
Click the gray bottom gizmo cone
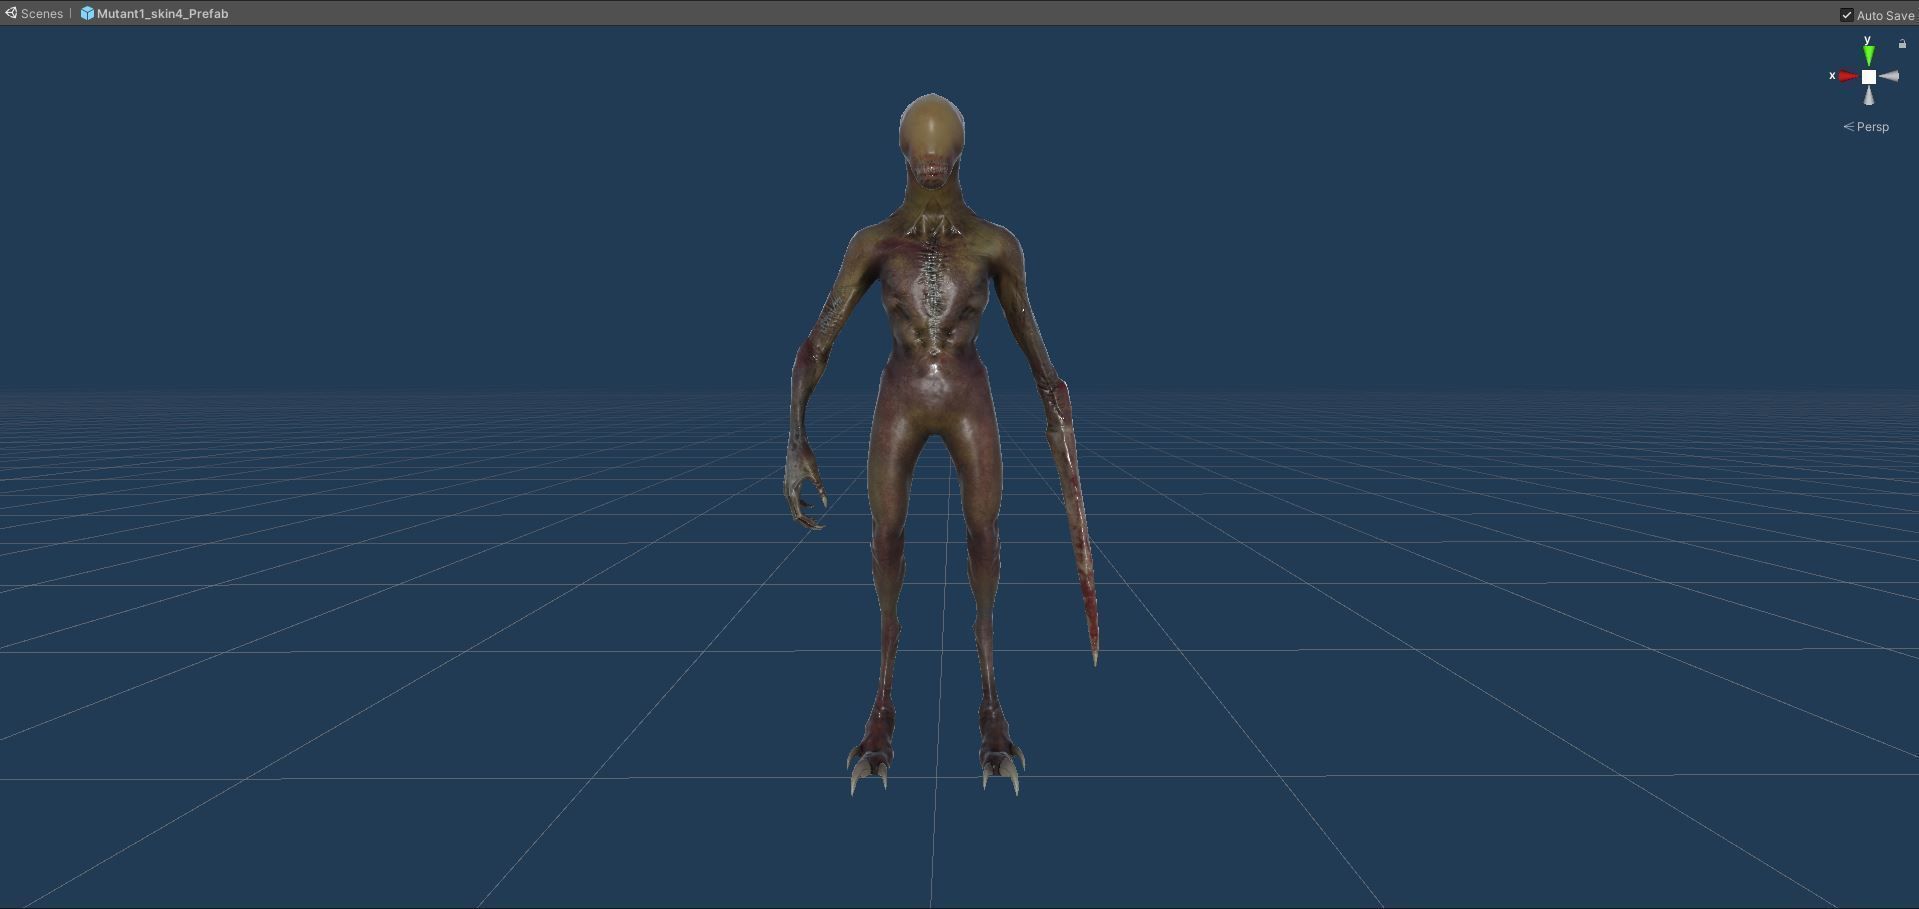(x=1868, y=96)
